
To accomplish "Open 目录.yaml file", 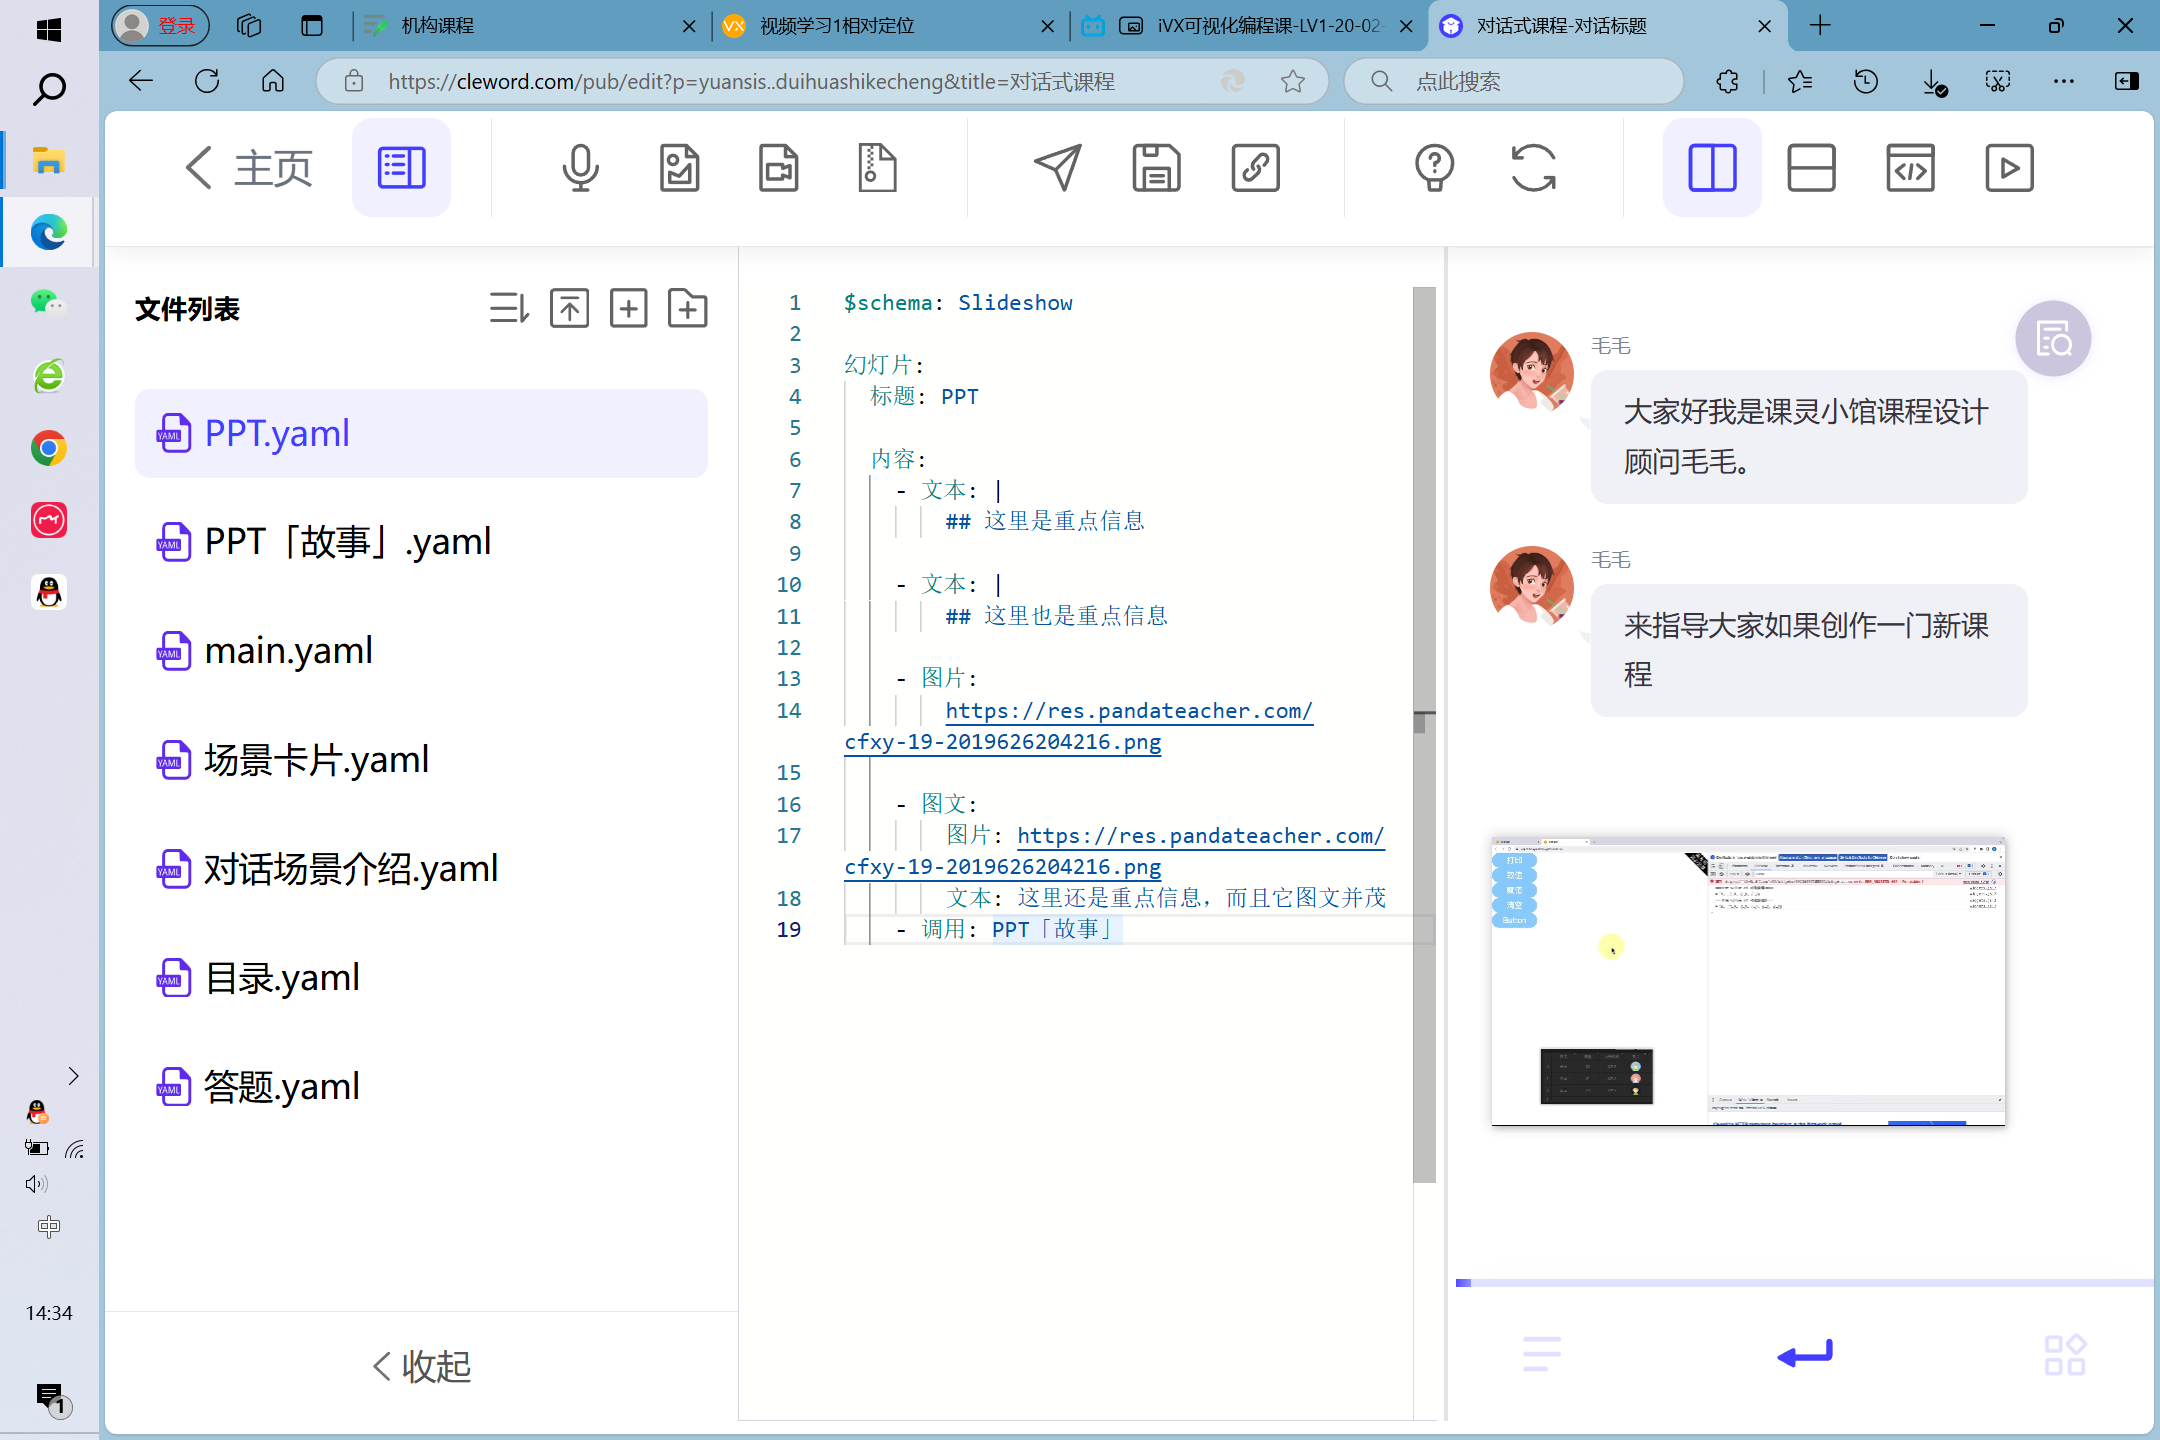I will (x=421, y=978).
